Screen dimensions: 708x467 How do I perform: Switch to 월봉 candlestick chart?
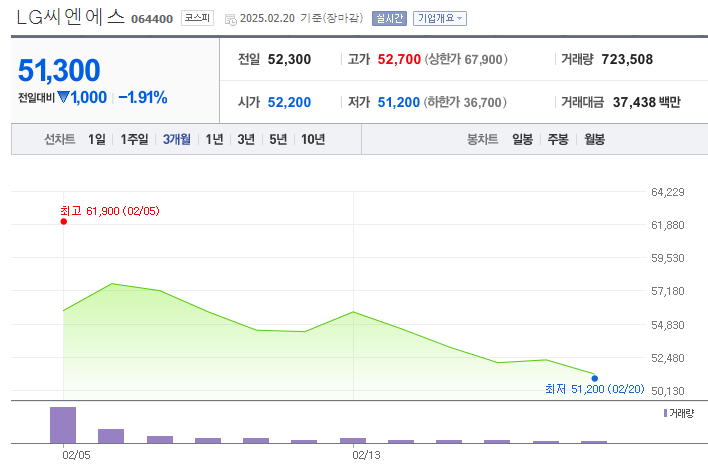594,139
